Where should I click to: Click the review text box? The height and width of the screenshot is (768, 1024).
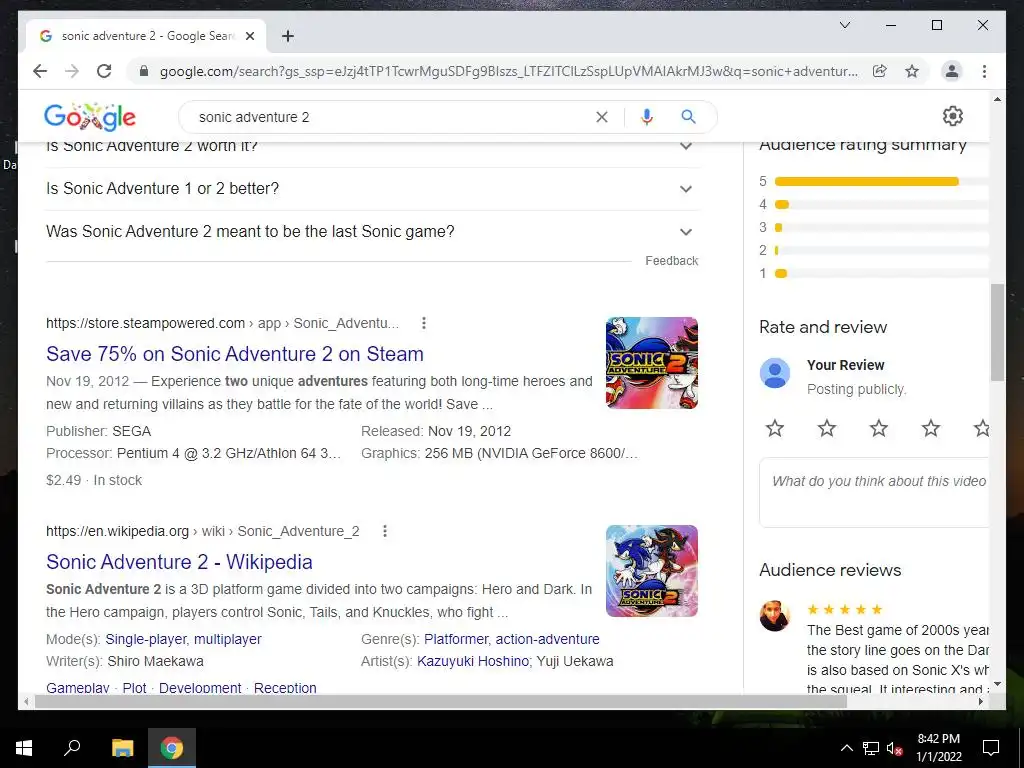pos(874,492)
